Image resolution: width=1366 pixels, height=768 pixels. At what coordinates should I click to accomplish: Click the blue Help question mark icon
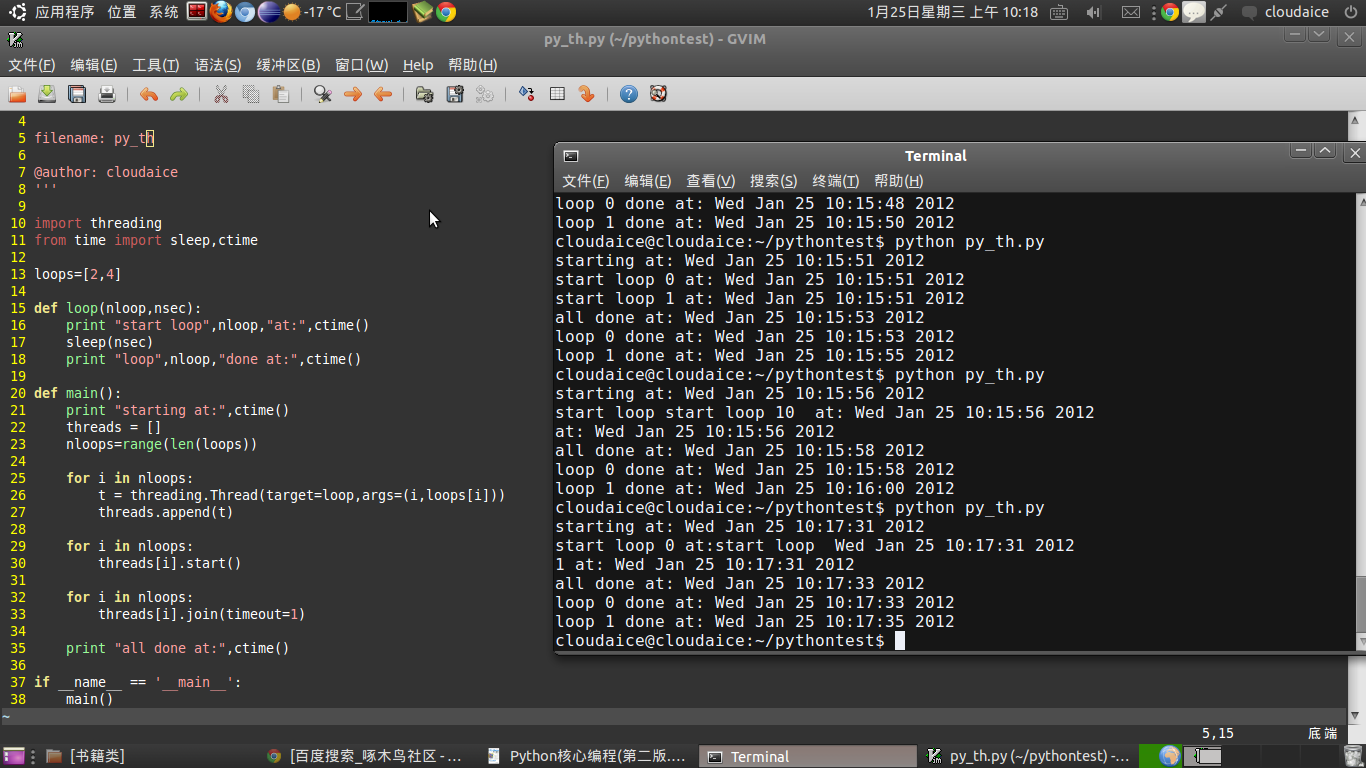(x=628, y=94)
